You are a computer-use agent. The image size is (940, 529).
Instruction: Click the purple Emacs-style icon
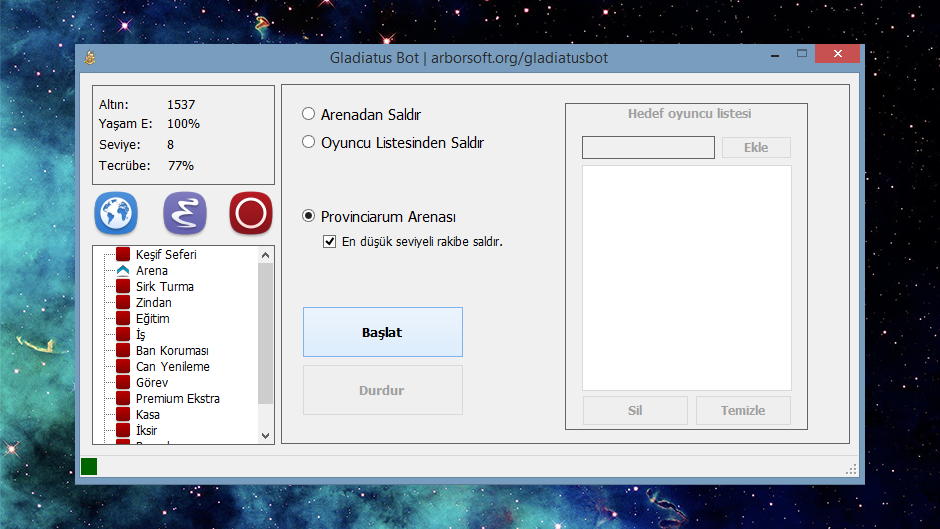point(184,213)
